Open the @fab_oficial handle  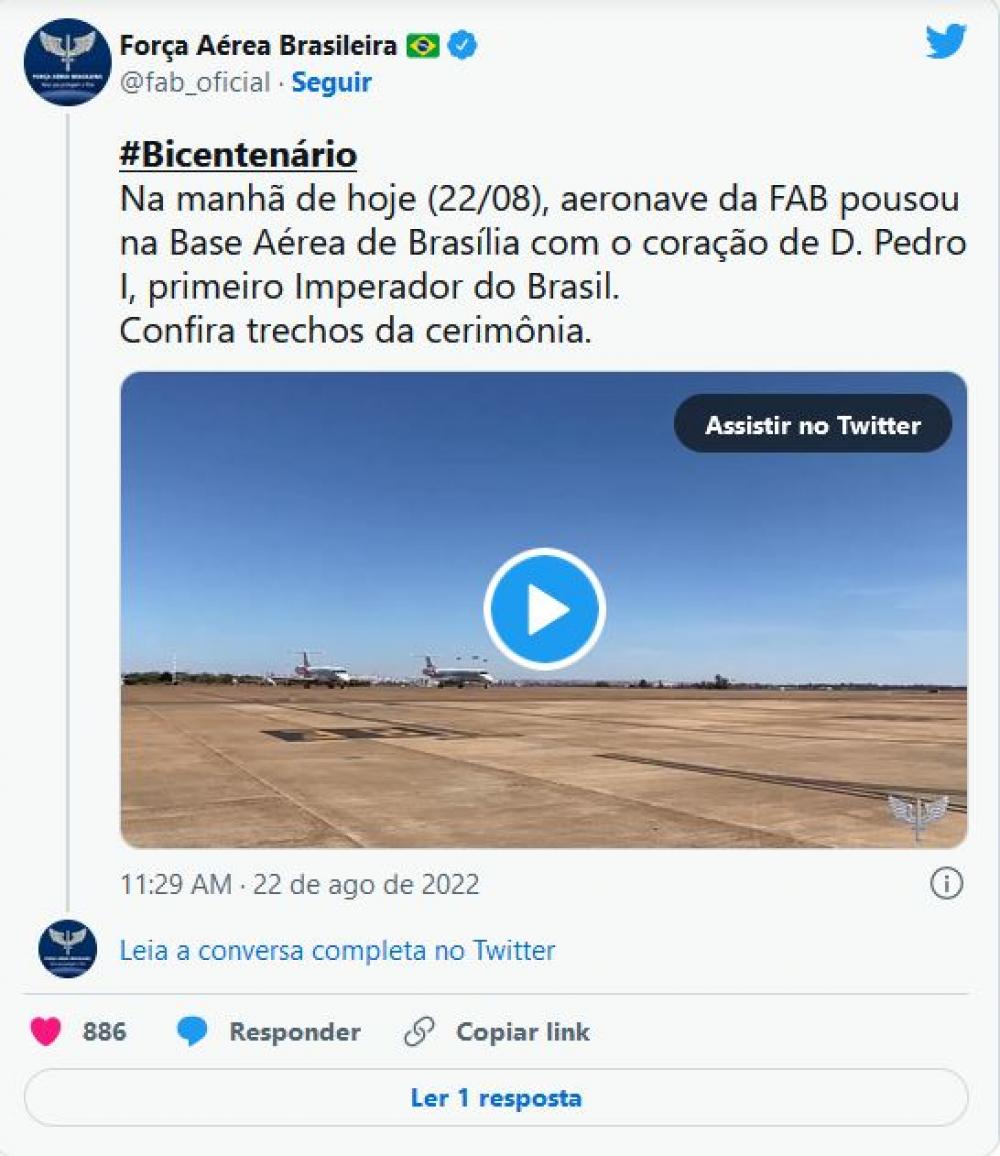point(195,82)
